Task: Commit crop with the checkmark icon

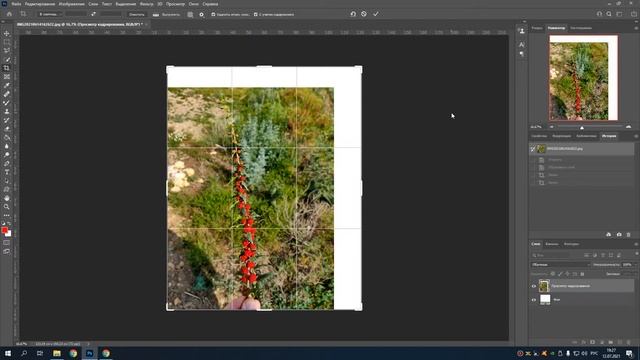Action: point(376,14)
